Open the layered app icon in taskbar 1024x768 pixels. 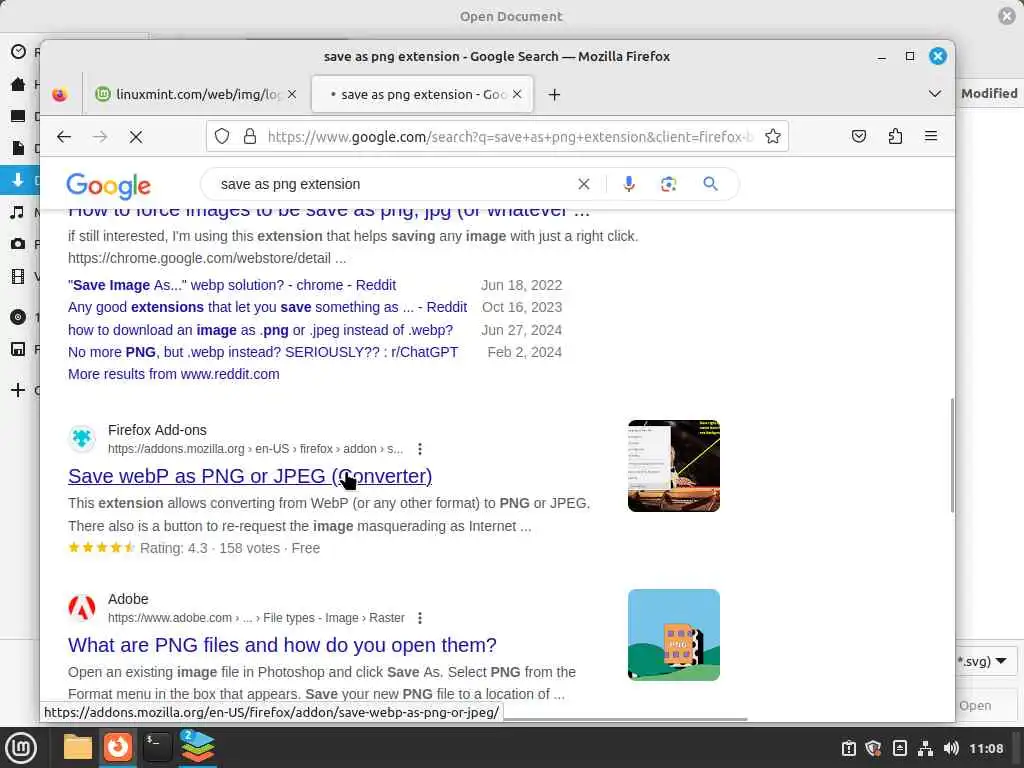click(x=197, y=747)
